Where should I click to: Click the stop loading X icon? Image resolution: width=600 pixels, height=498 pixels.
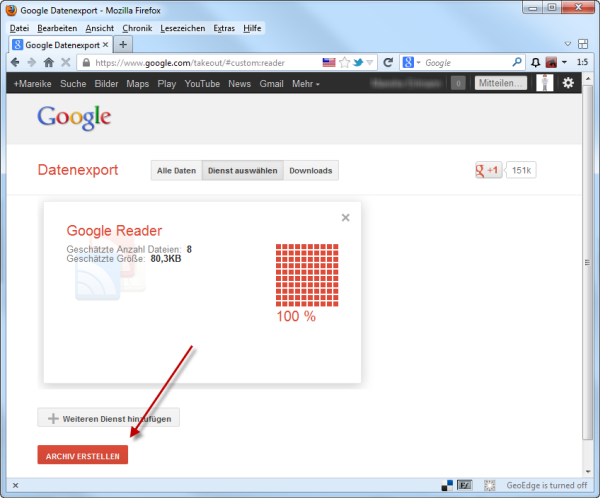[66, 62]
